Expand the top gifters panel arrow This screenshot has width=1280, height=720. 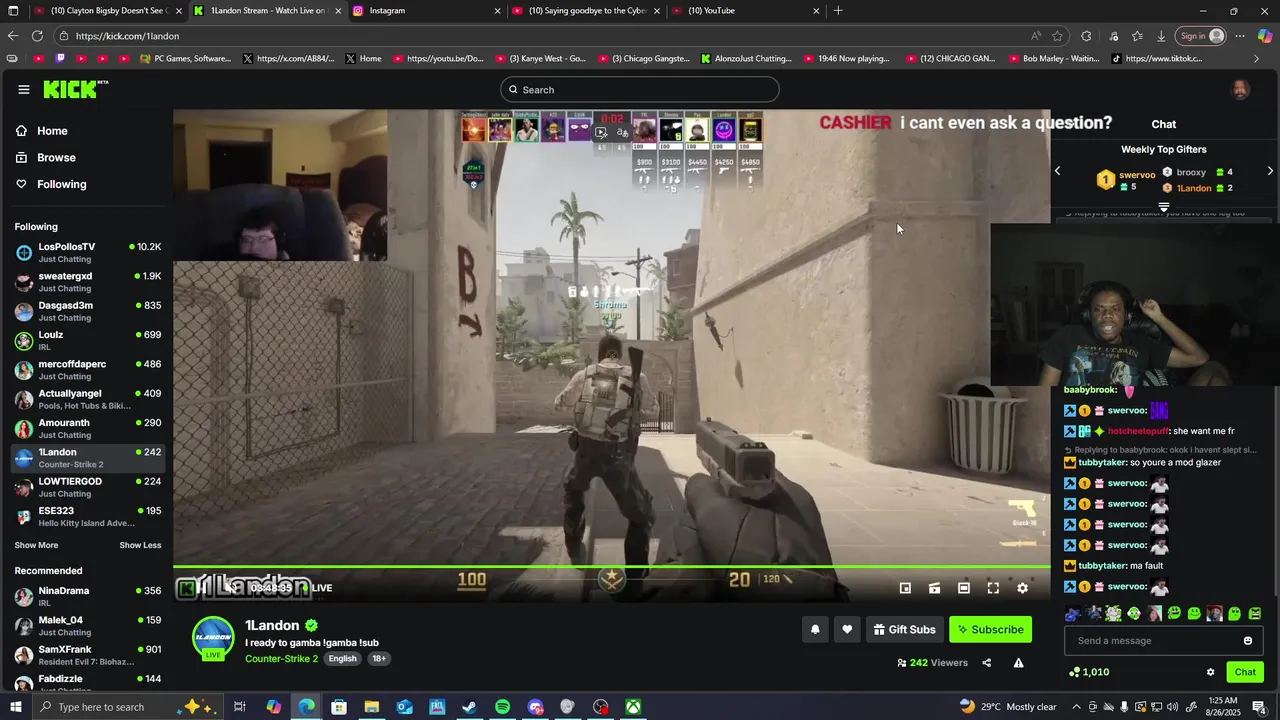coord(1163,207)
